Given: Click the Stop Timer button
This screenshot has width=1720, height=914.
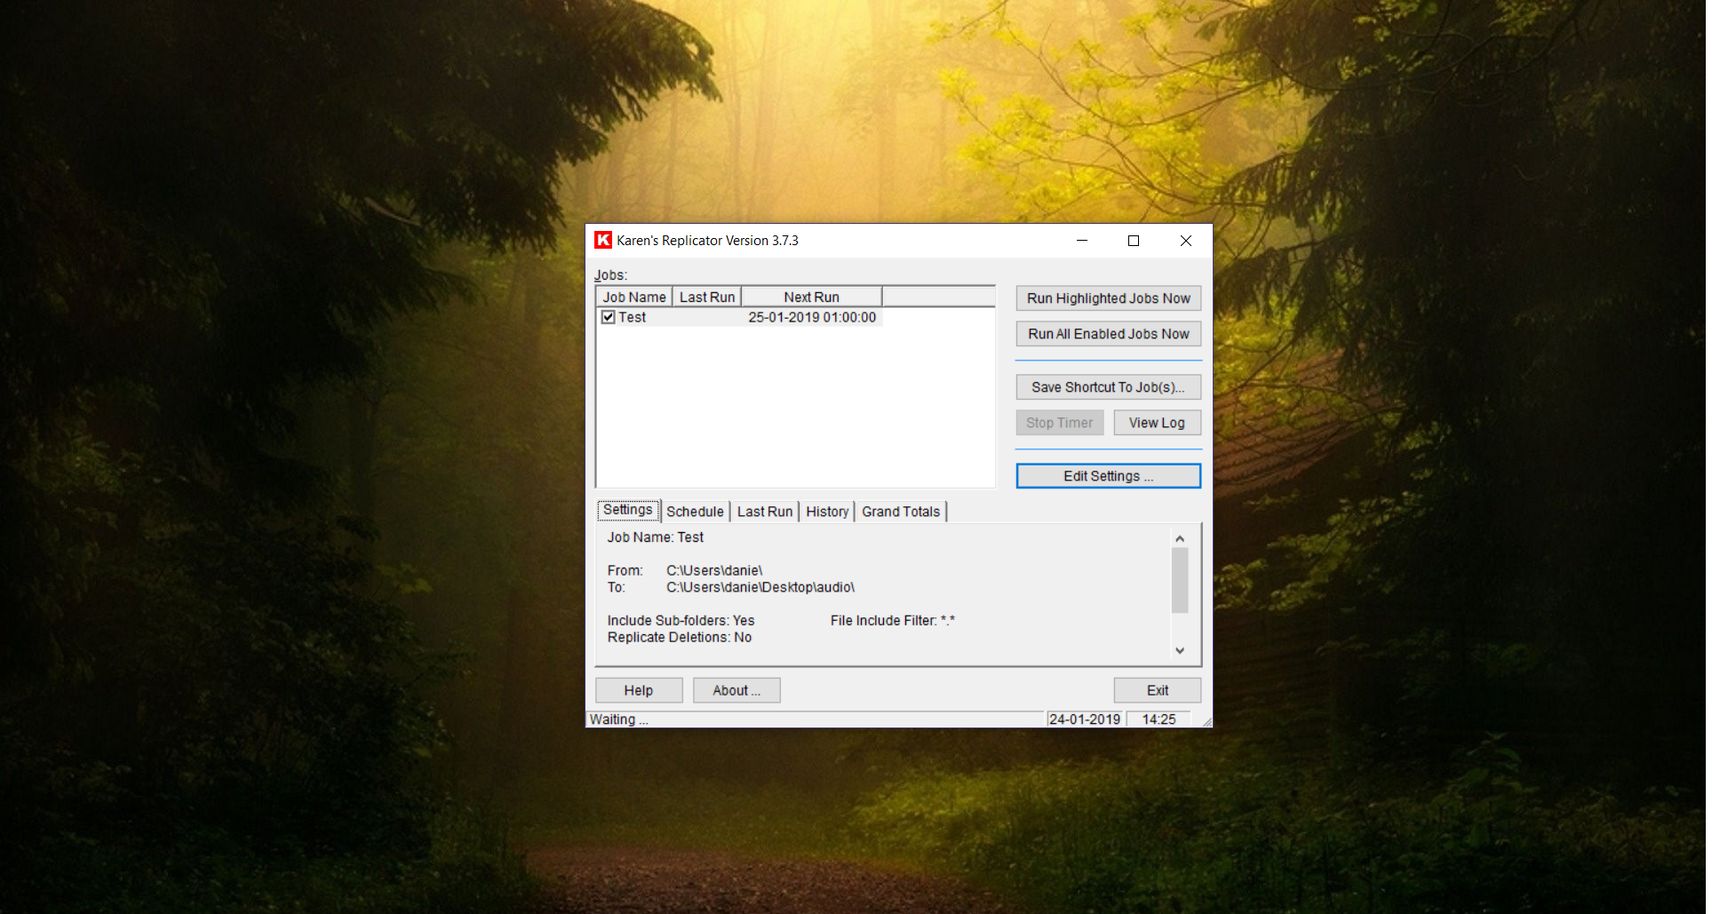Looking at the screenshot, I should click(x=1060, y=423).
